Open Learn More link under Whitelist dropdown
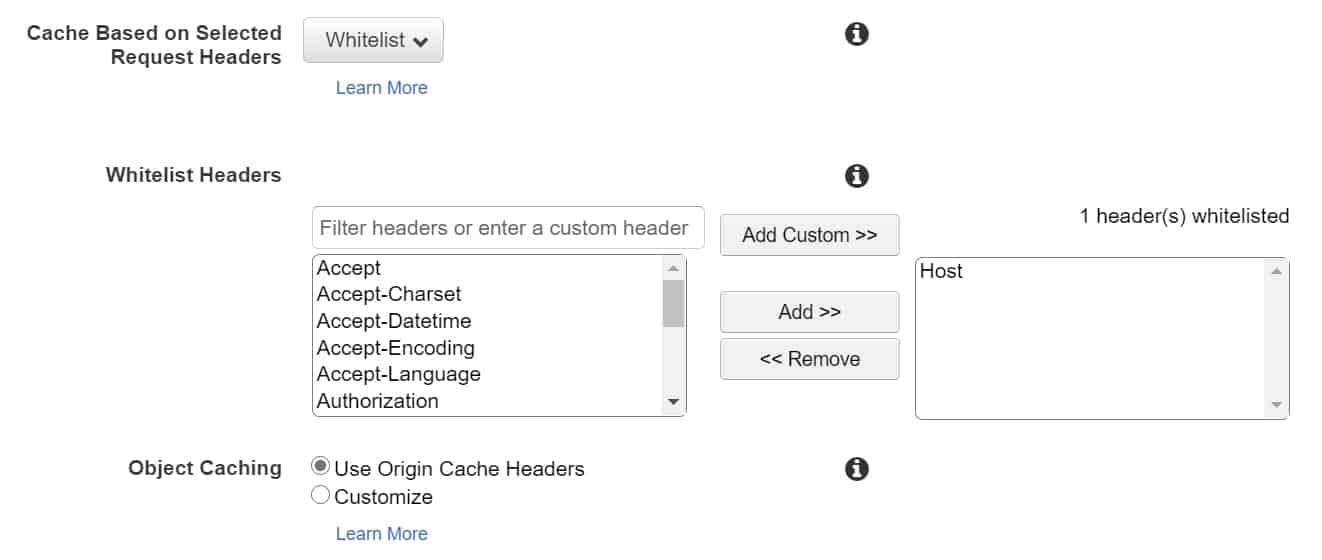This screenshot has width=1322, height=560. pos(381,88)
